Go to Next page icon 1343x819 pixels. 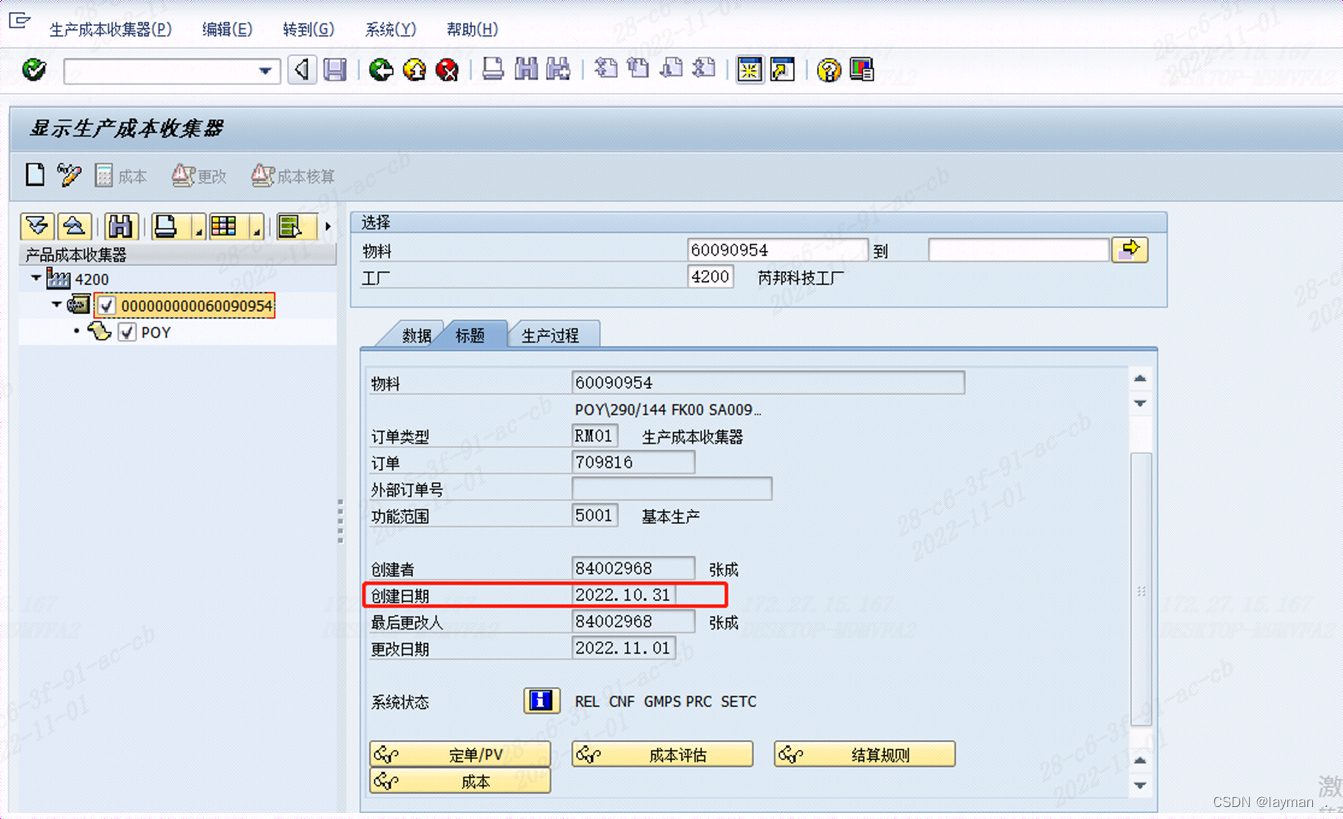click(x=672, y=69)
